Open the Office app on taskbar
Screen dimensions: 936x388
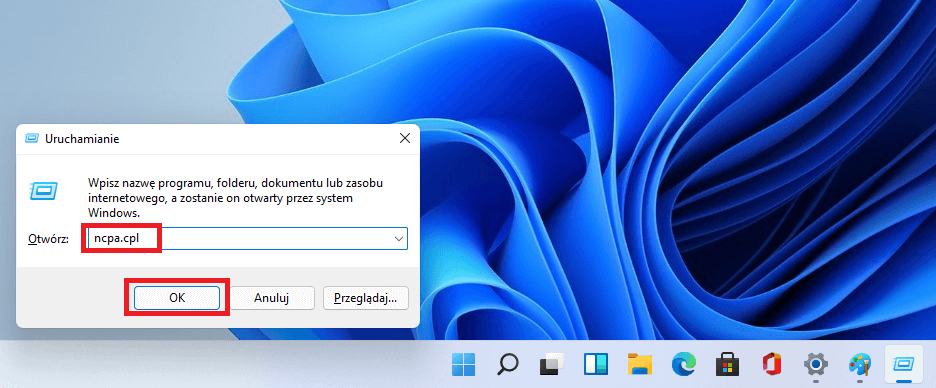[x=771, y=364]
